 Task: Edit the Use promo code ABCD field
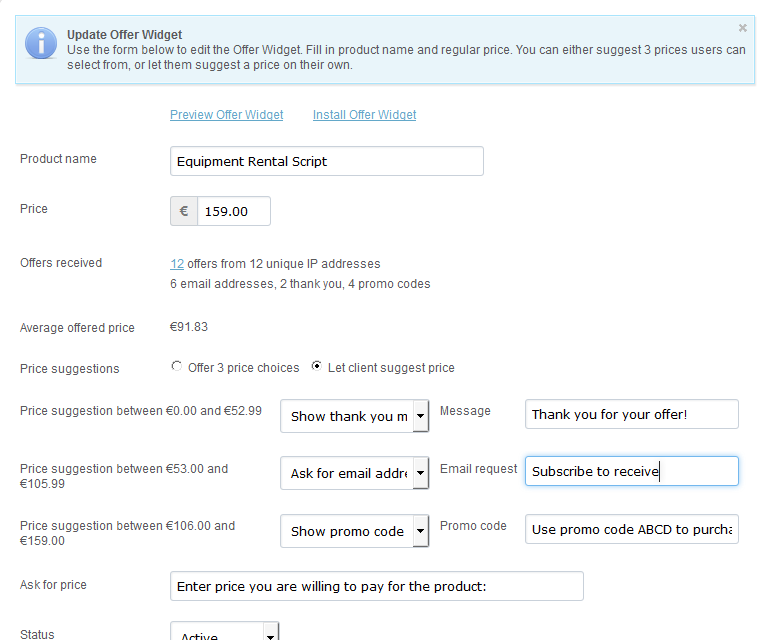[632, 529]
